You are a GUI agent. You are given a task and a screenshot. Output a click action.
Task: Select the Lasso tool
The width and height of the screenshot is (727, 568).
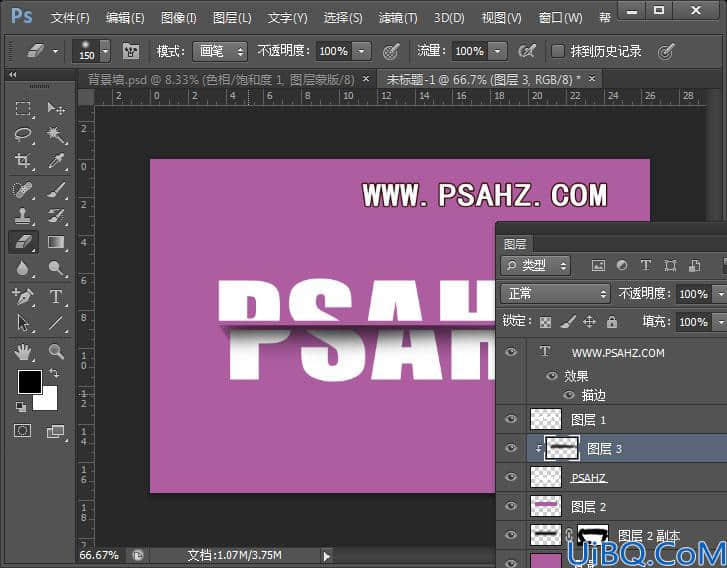point(23,134)
